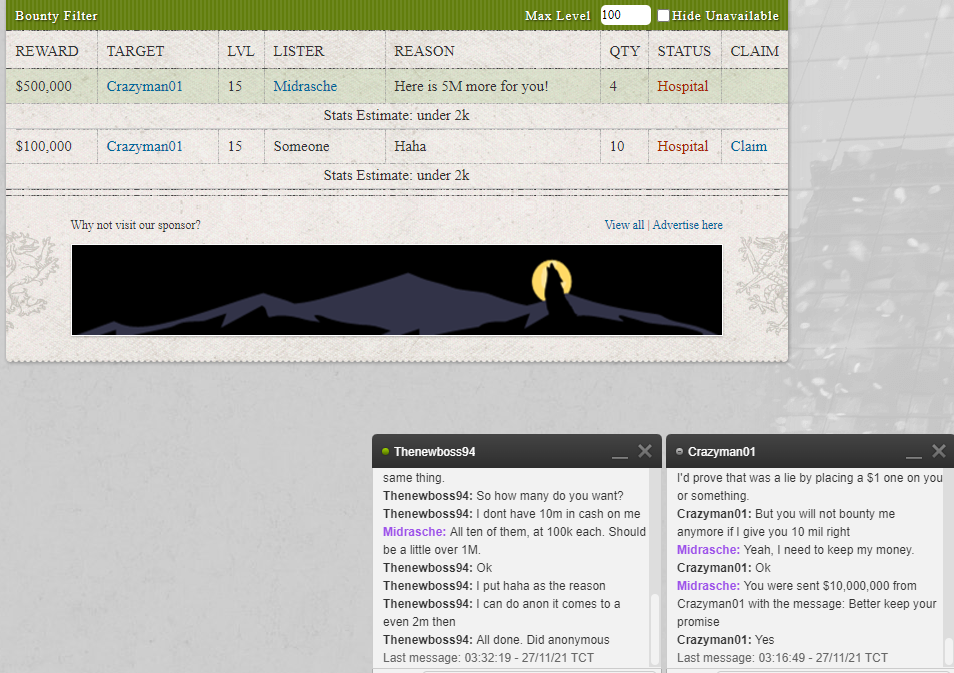Click the REASON column header
Viewport: 954px width, 673px height.
tap(424, 52)
